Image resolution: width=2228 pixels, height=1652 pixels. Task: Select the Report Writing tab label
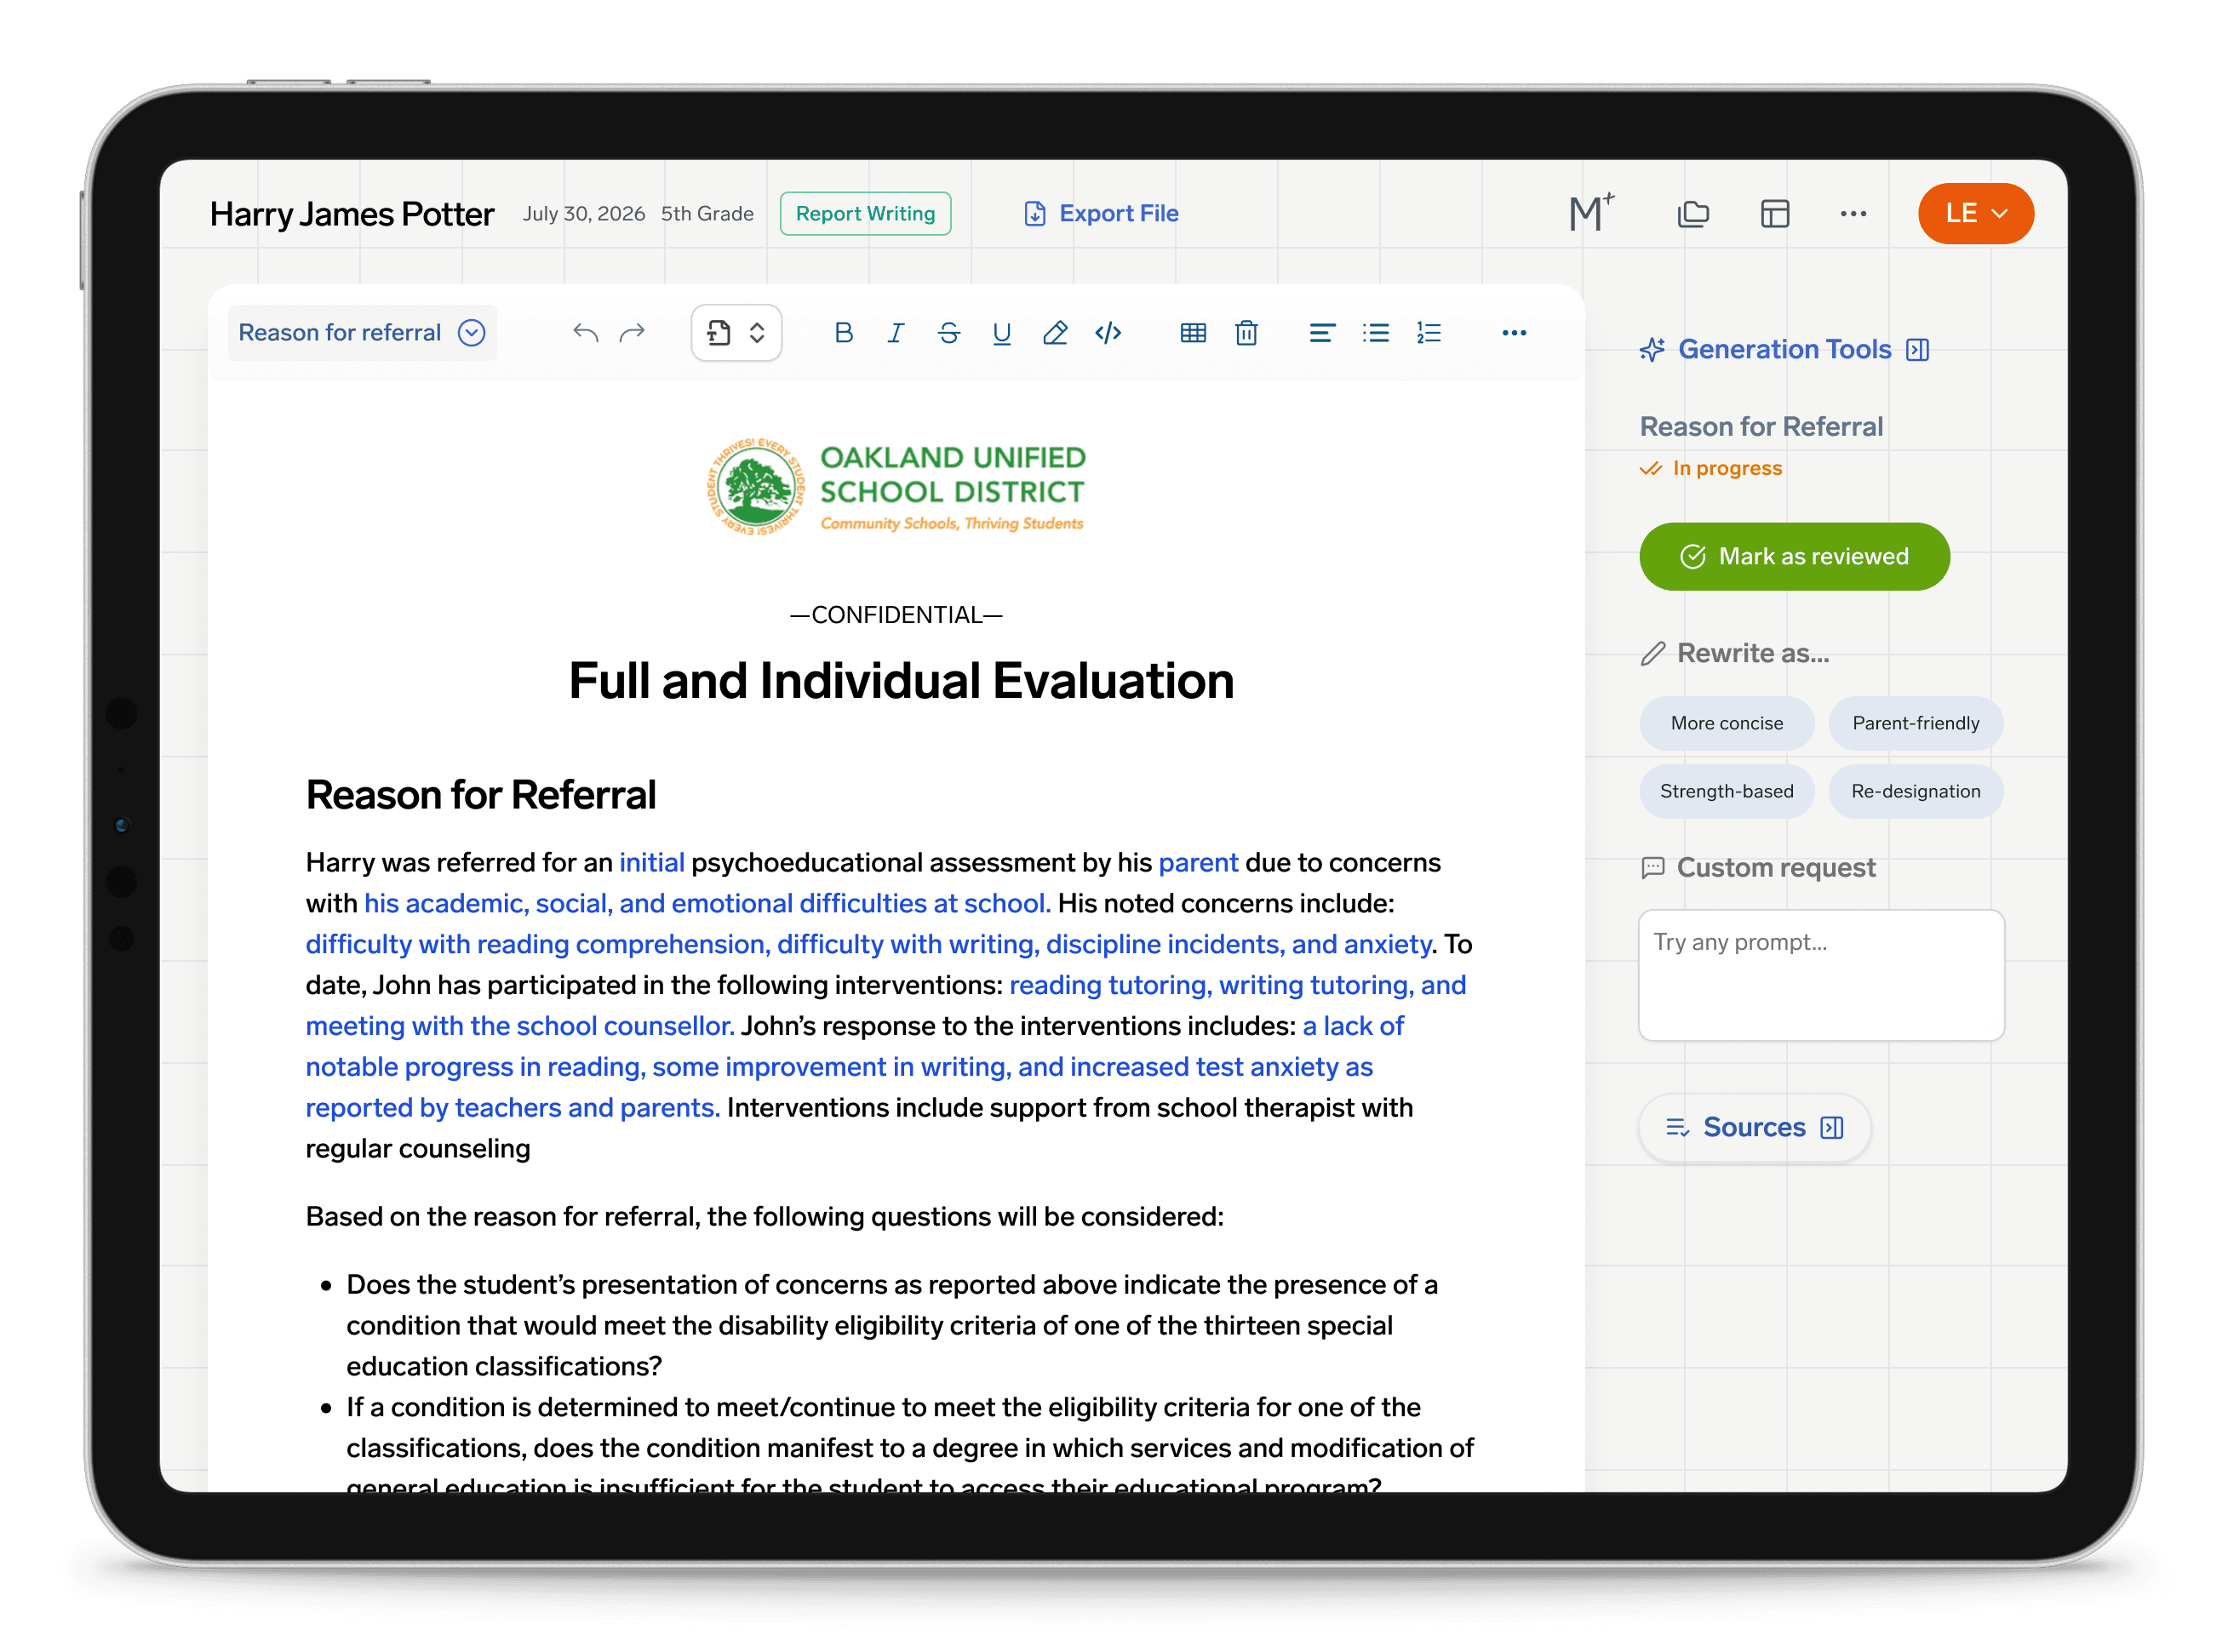865,213
